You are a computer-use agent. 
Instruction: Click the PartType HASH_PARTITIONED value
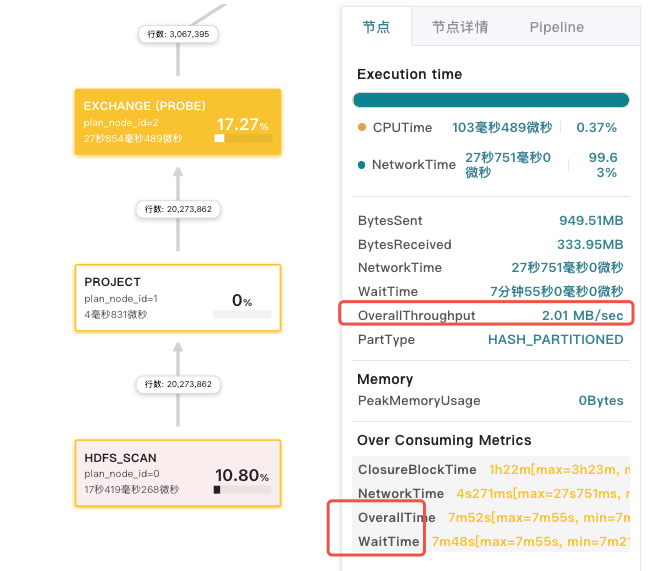555,340
